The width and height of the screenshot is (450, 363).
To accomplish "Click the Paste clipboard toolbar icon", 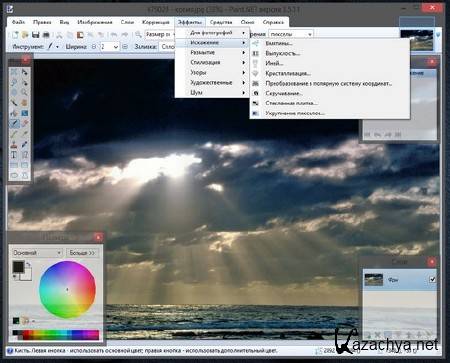I will point(80,34).
